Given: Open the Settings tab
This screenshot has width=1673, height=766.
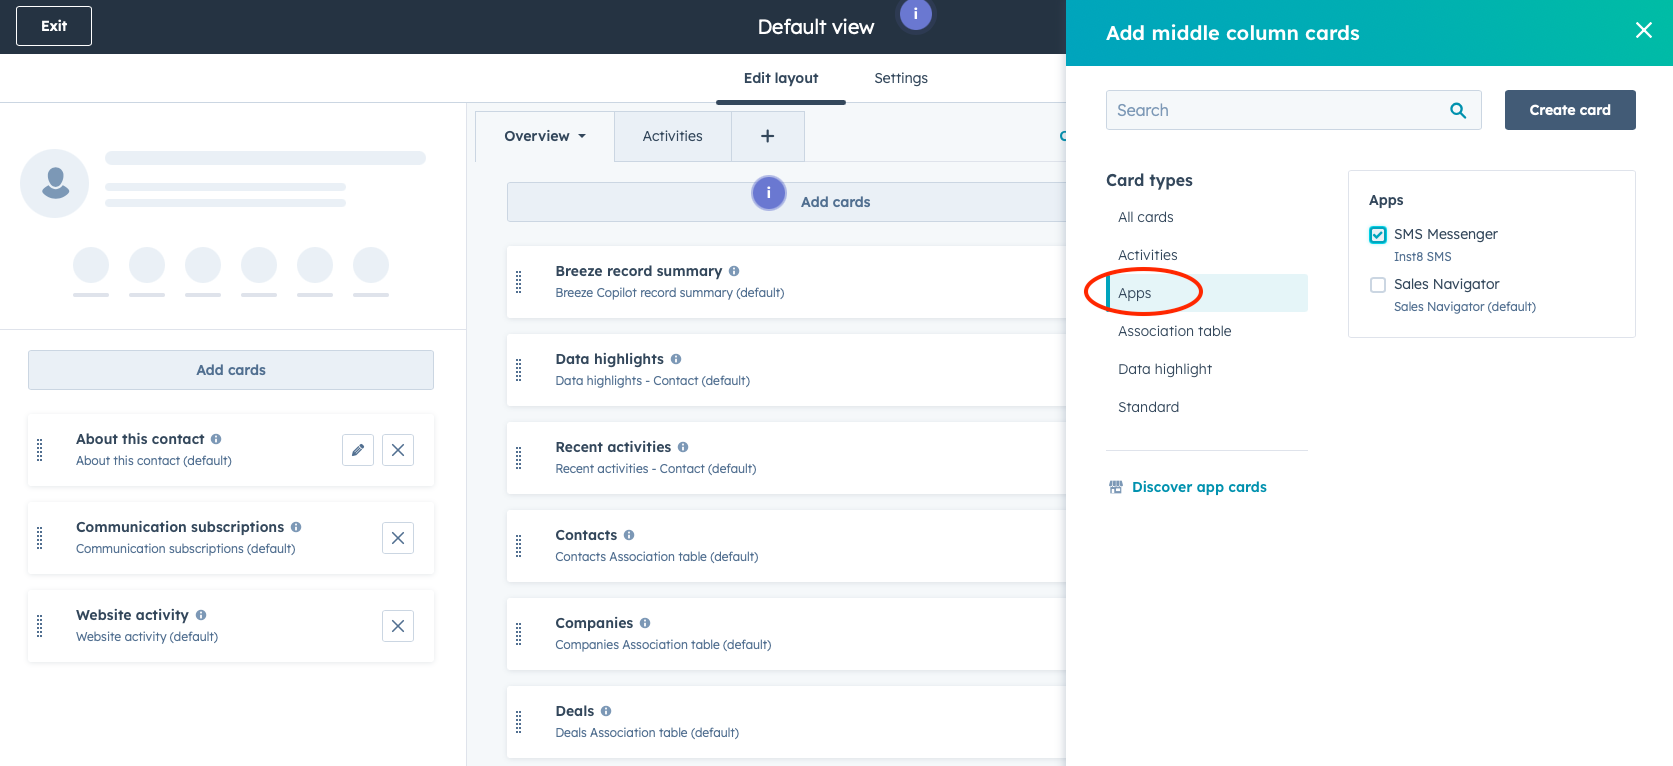Looking at the screenshot, I should point(900,78).
